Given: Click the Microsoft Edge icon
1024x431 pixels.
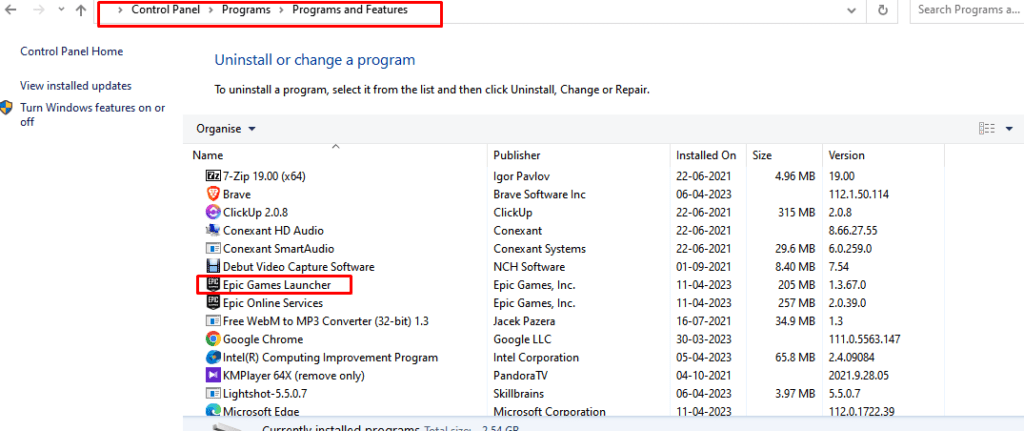Looking at the screenshot, I should pos(213,411).
